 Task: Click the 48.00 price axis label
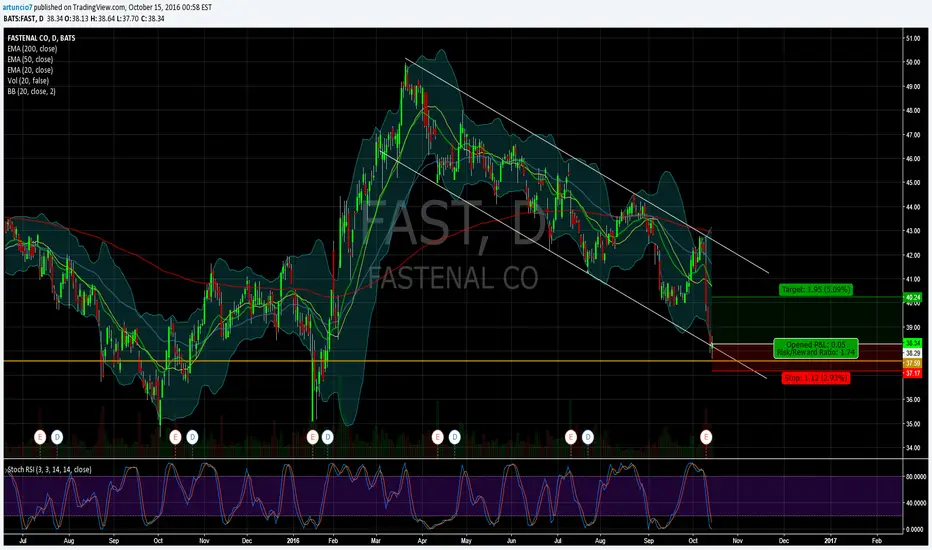[912, 111]
